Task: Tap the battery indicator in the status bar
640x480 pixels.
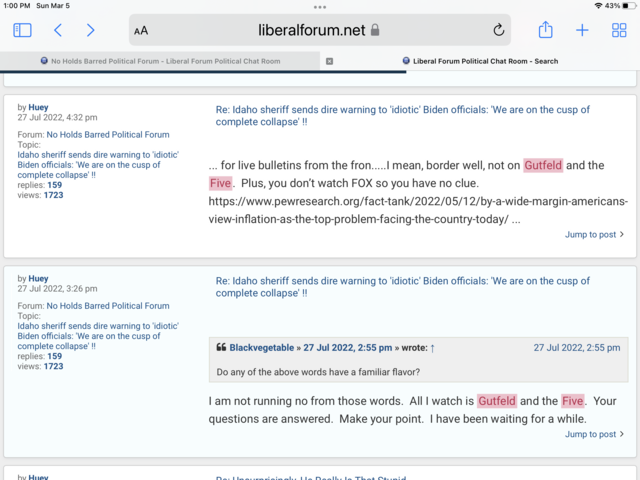Action: coord(629,6)
